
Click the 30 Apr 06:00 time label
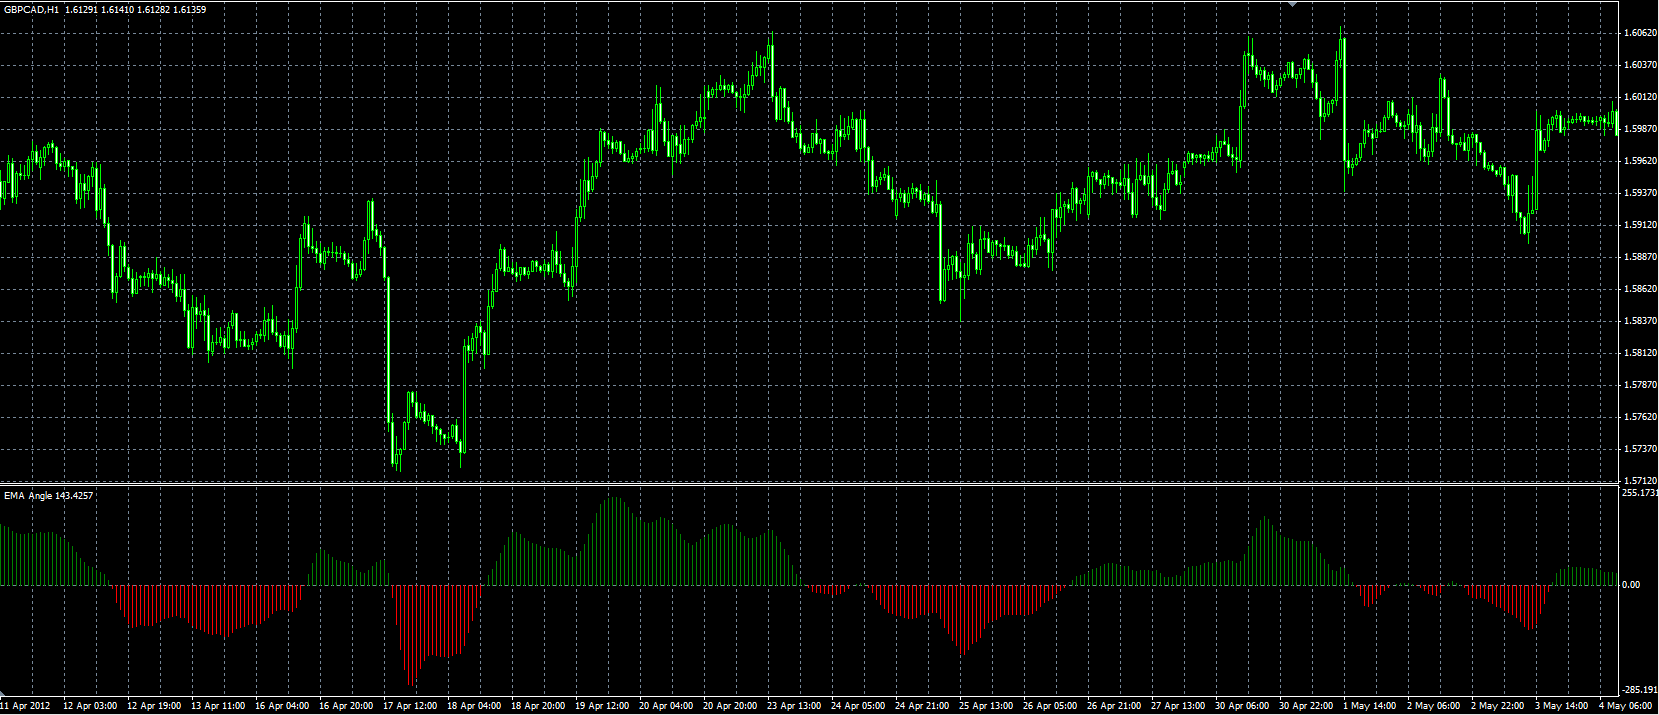point(1242,706)
